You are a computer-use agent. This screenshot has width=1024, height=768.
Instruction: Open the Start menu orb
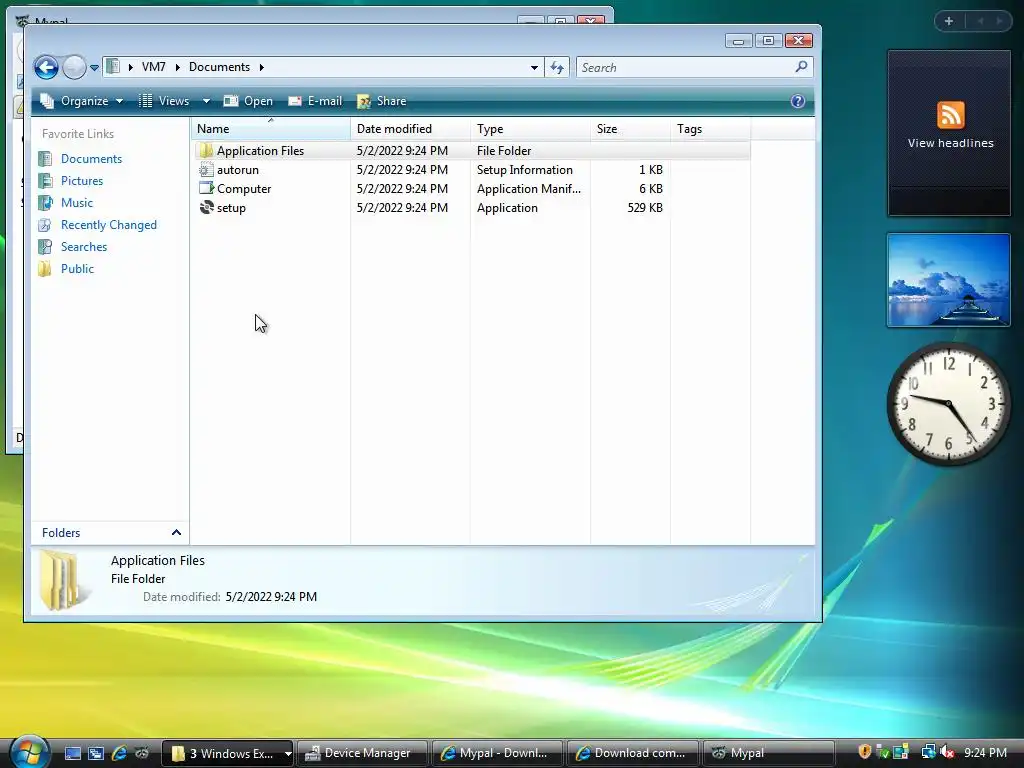(28, 751)
